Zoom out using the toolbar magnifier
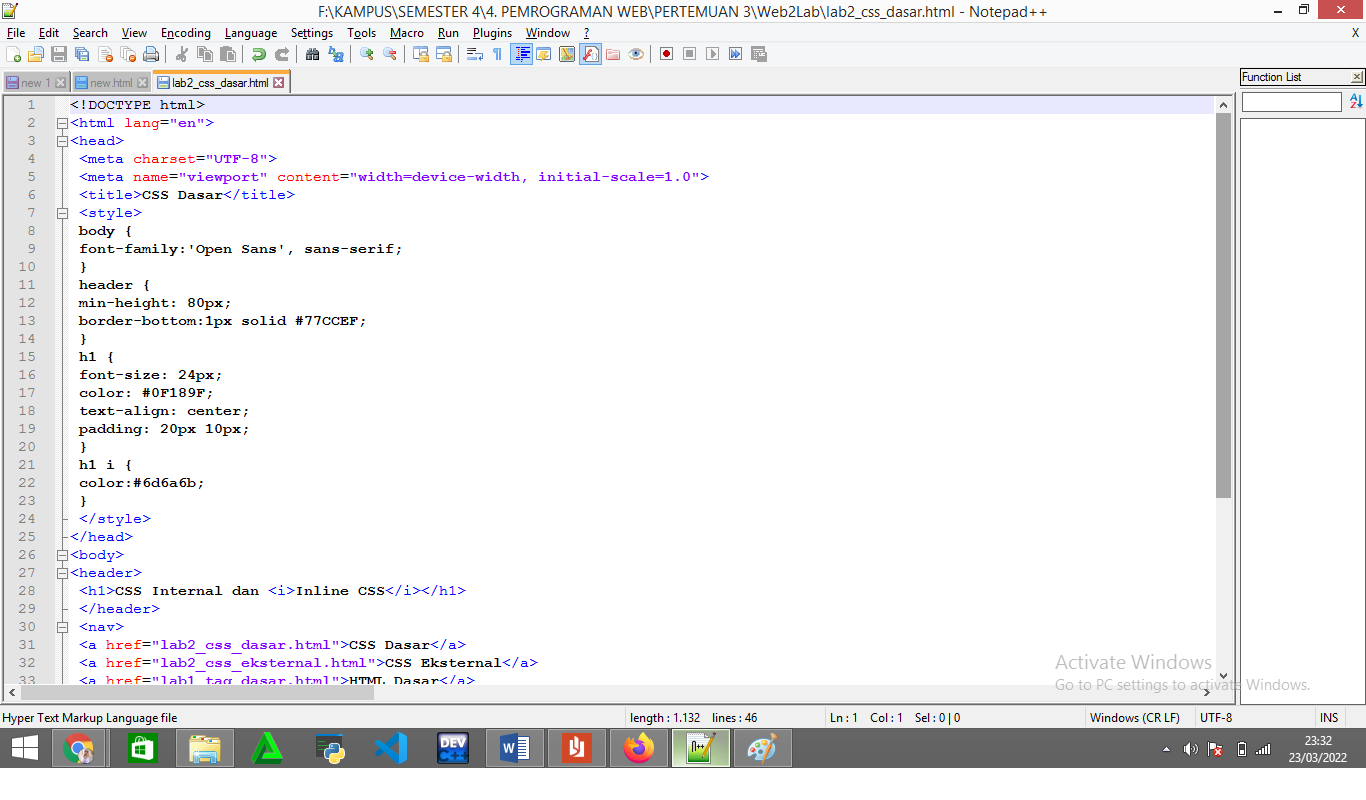The width and height of the screenshot is (1366, 800). (x=390, y=54)
